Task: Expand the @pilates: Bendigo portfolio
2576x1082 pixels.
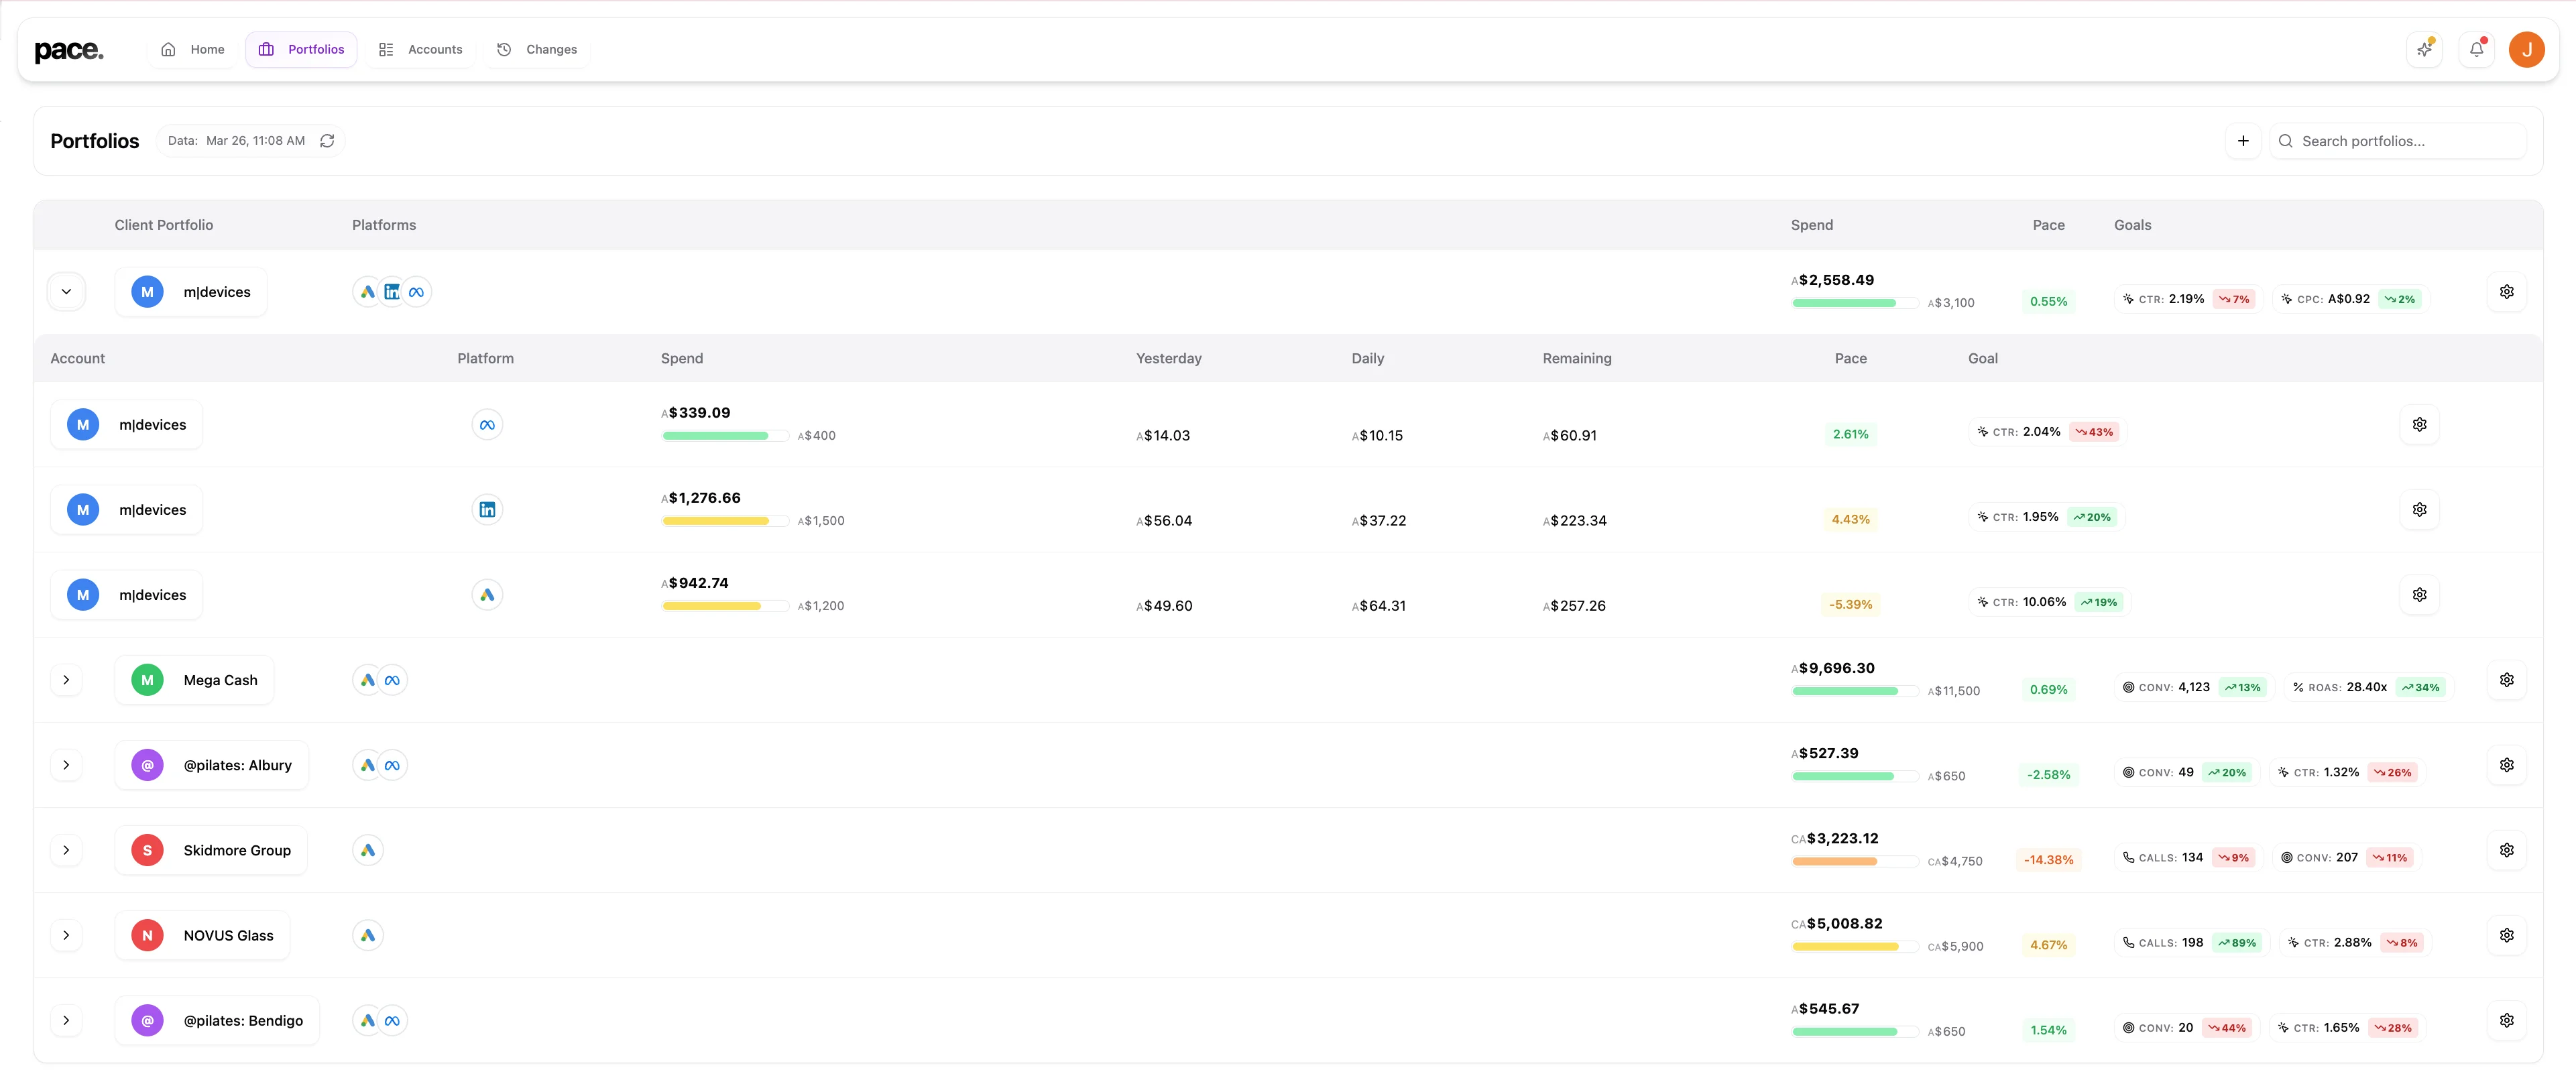Action: [x=66, y=1020]
